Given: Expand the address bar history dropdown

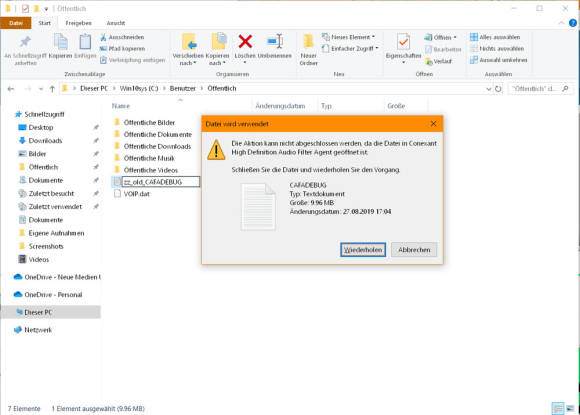Looking at the screenshot, I should pyautogui.click(x=488, y=89).
